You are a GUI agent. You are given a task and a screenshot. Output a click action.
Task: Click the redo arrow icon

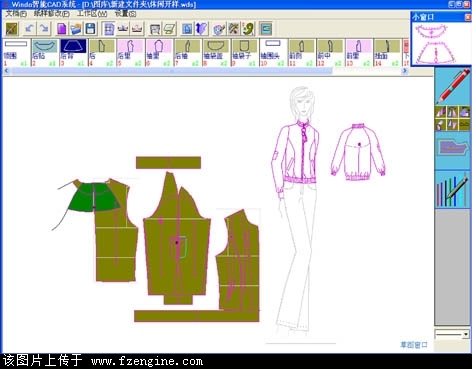coord(44,29)
